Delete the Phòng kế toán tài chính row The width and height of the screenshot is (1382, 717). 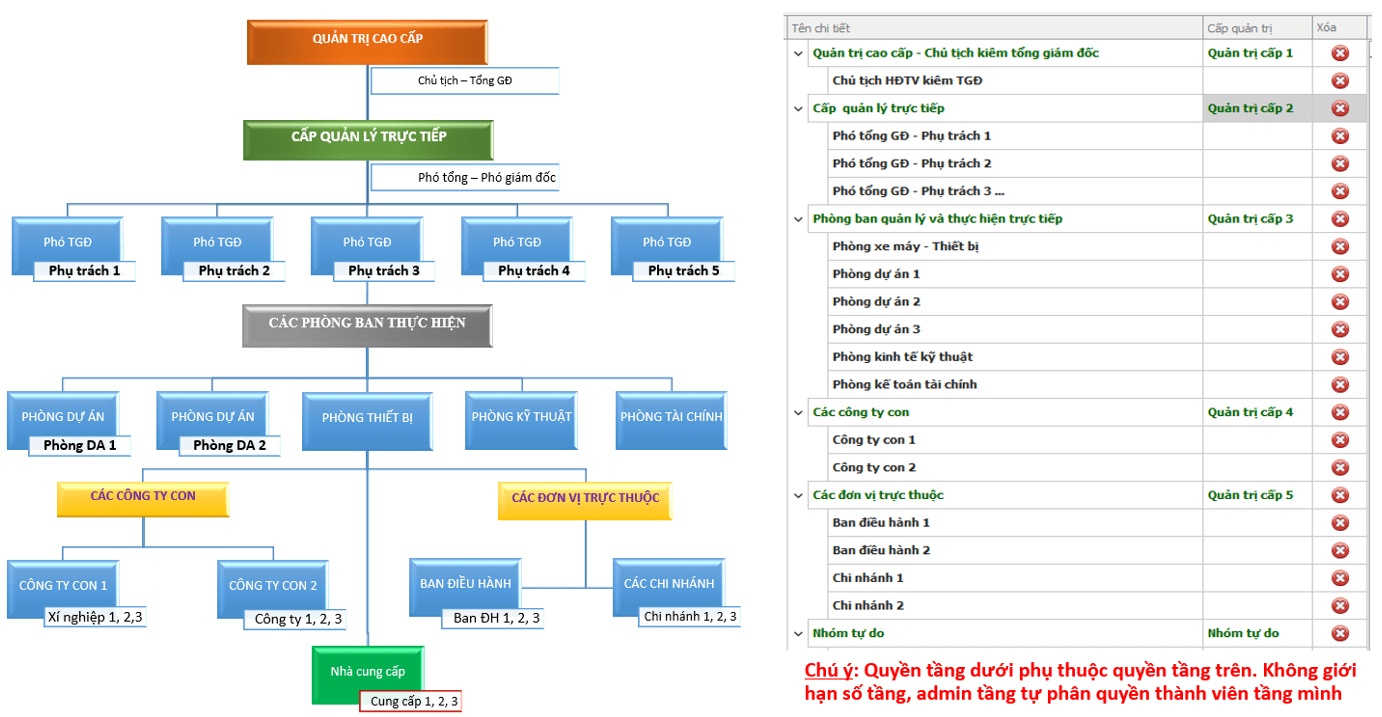pyautogui.click(x=1340, y=385)
